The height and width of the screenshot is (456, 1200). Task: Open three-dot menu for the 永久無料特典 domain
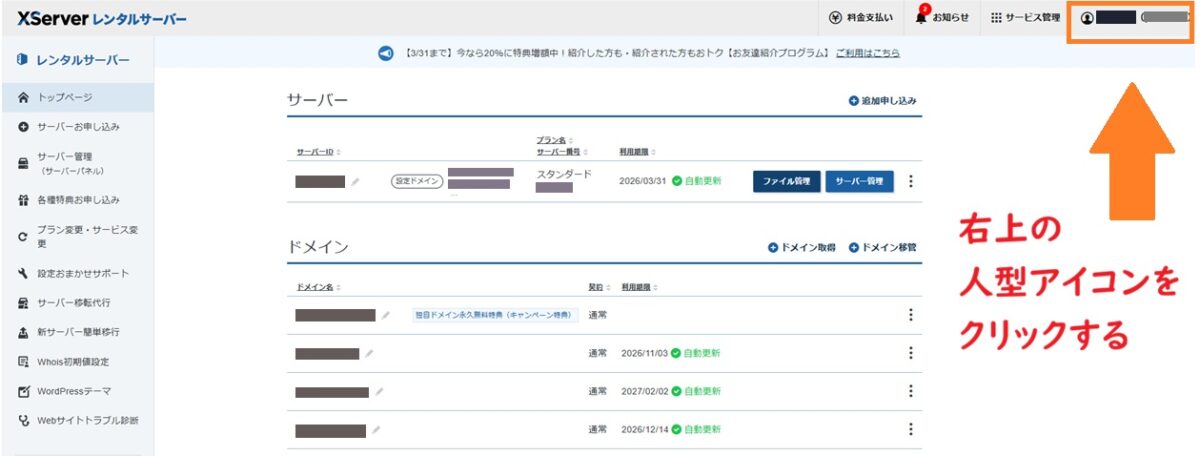tap(910, 315)
